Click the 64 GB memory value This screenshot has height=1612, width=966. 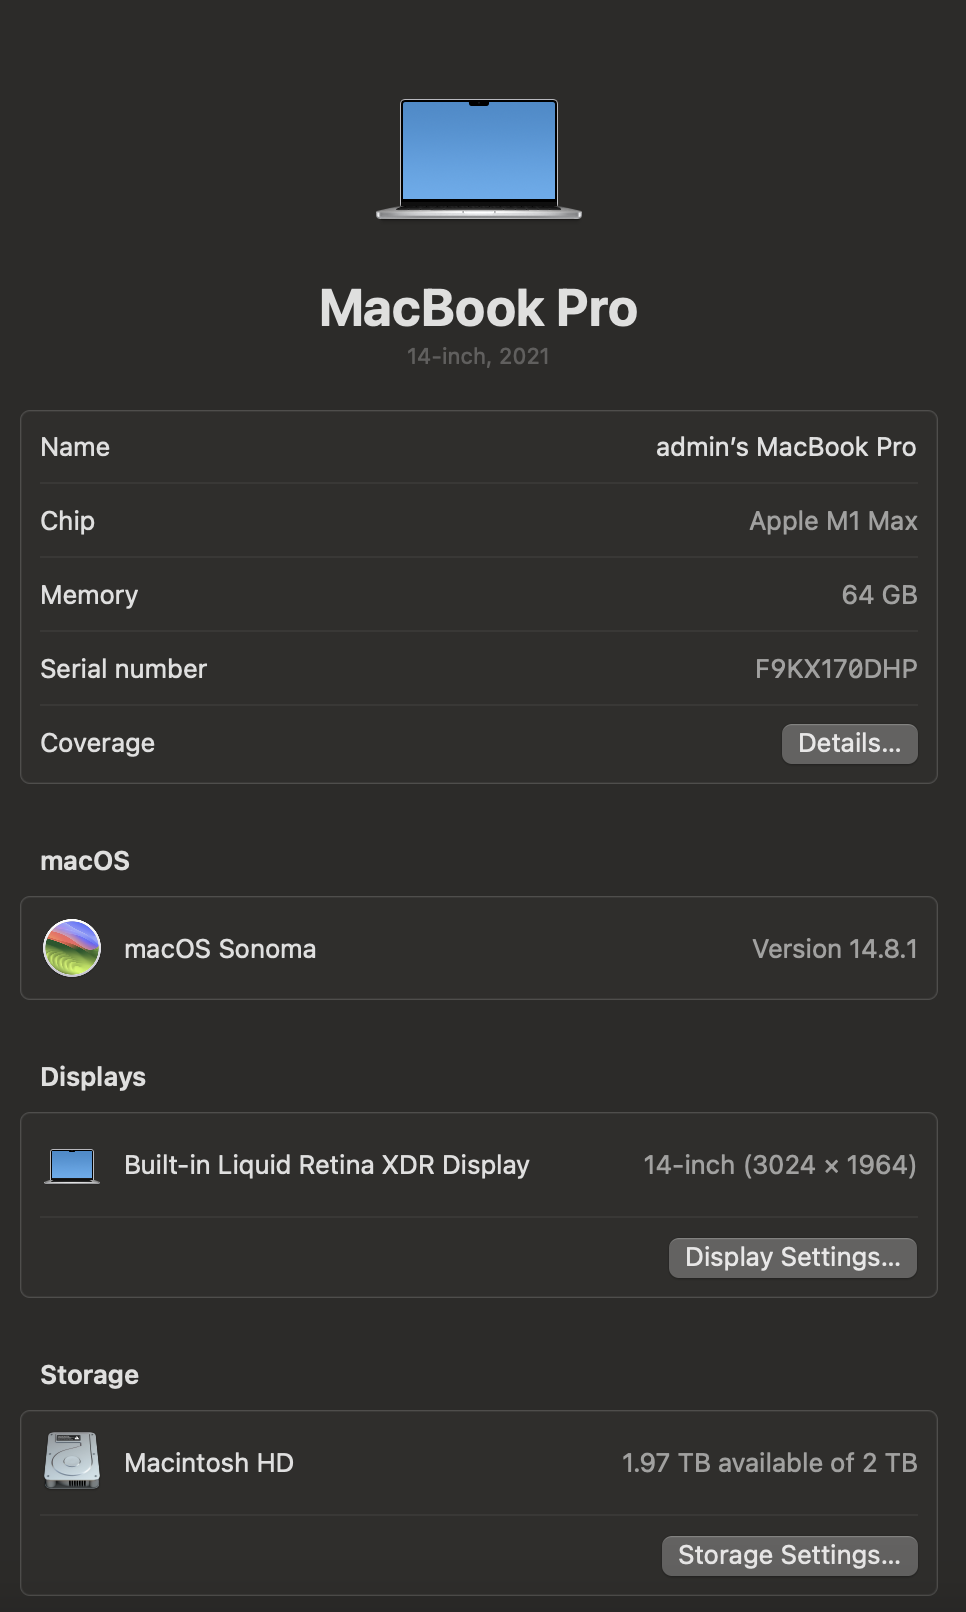879,595
